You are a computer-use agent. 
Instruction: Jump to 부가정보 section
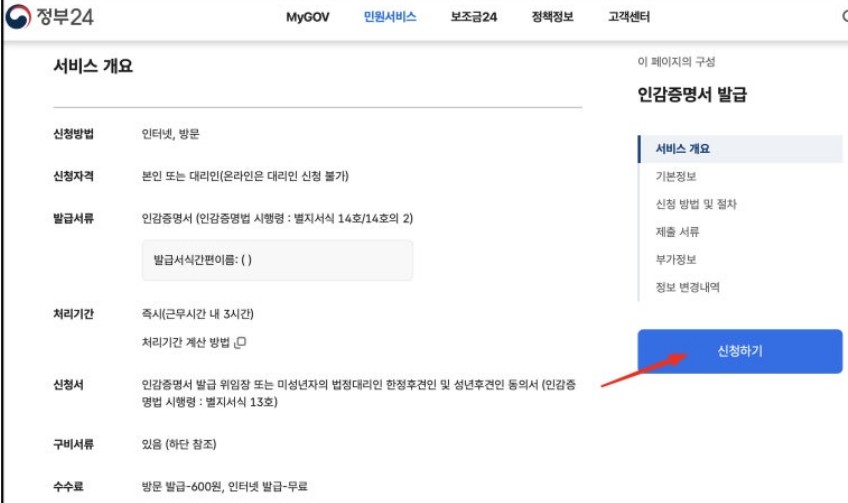pos(675,260)
